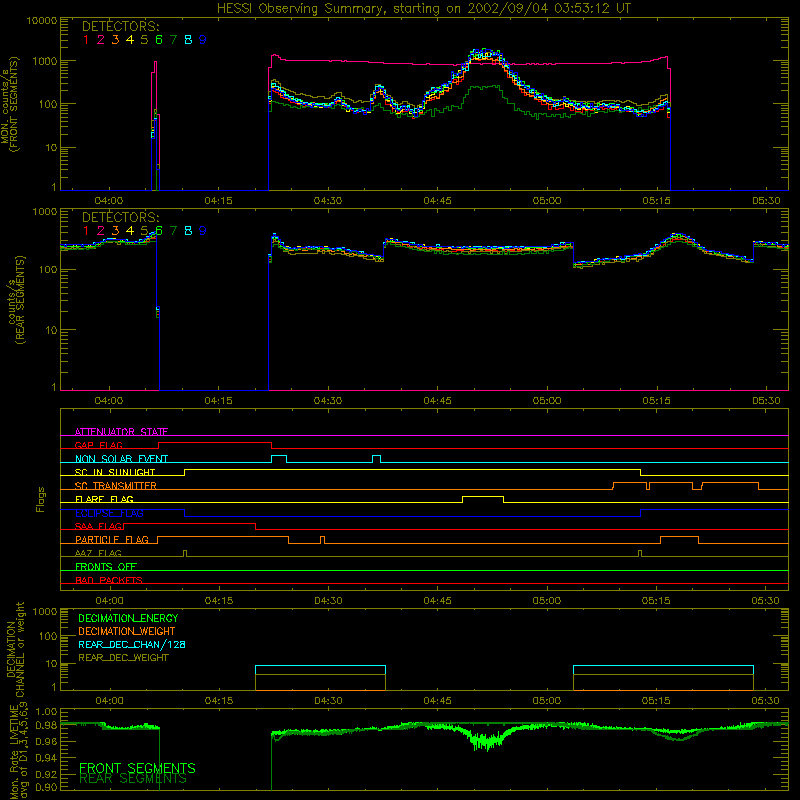Viewport: 800px width, 800px height.
Task: Select detector 4 number in front segments legend
Action: point(130,40)
